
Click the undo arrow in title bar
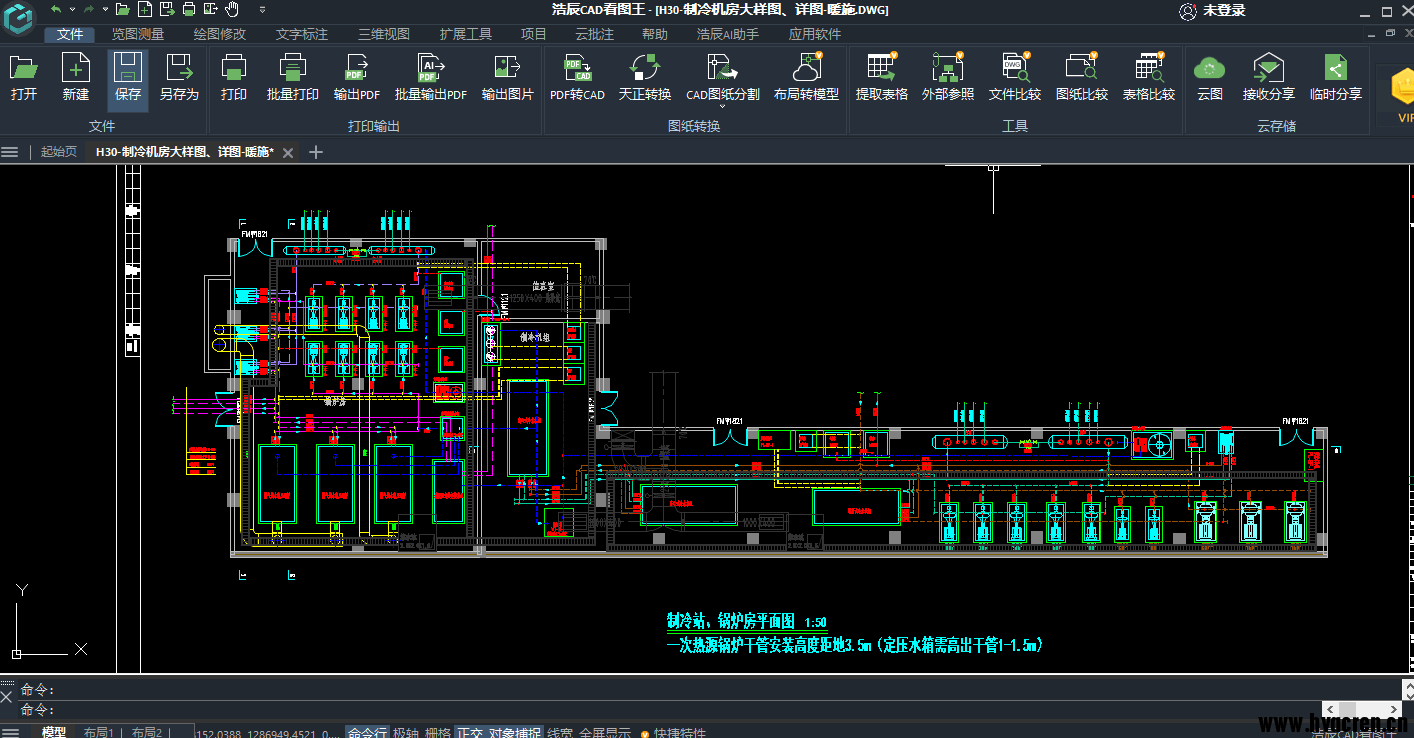coord(56,10)
